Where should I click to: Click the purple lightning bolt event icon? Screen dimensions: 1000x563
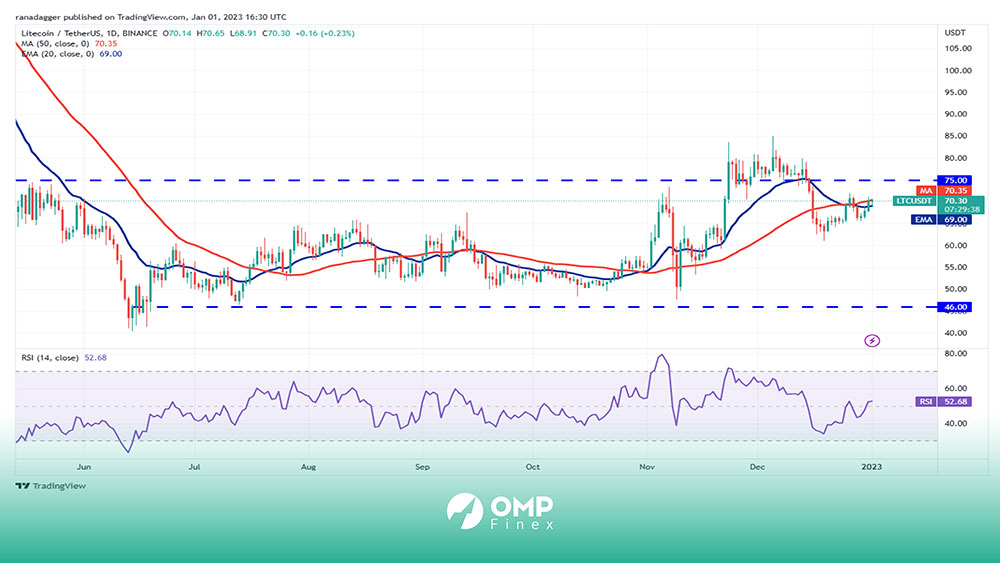click(x=872, y=341)
